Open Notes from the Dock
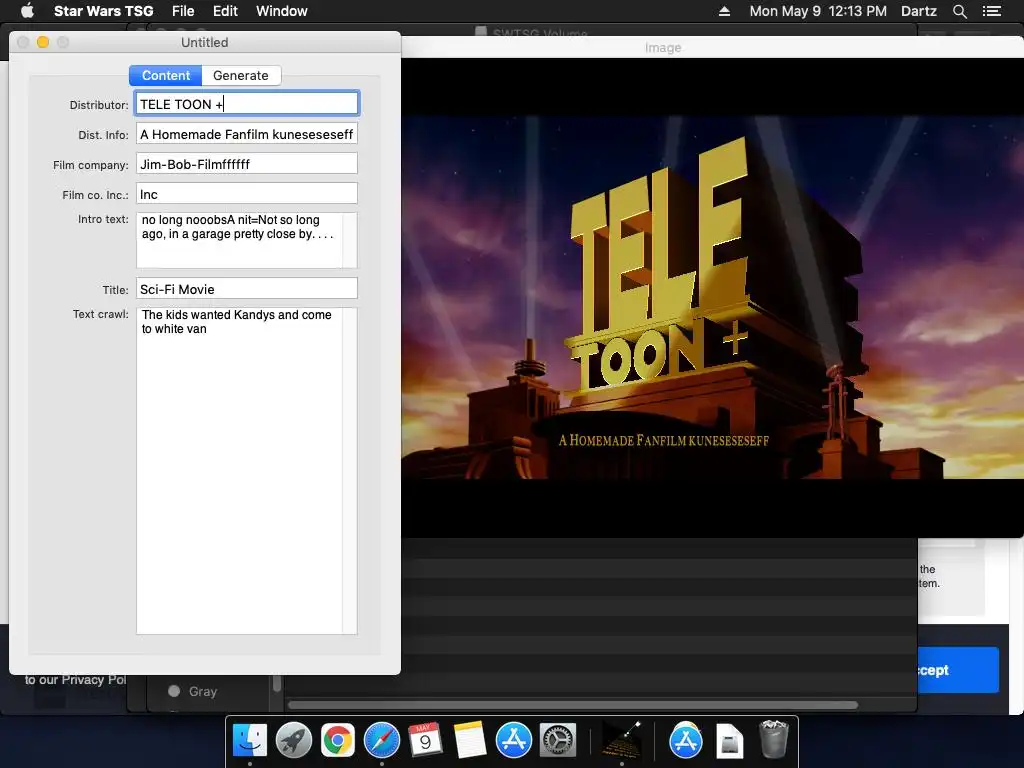This screenshot has height=768, width=1024. 469,740
